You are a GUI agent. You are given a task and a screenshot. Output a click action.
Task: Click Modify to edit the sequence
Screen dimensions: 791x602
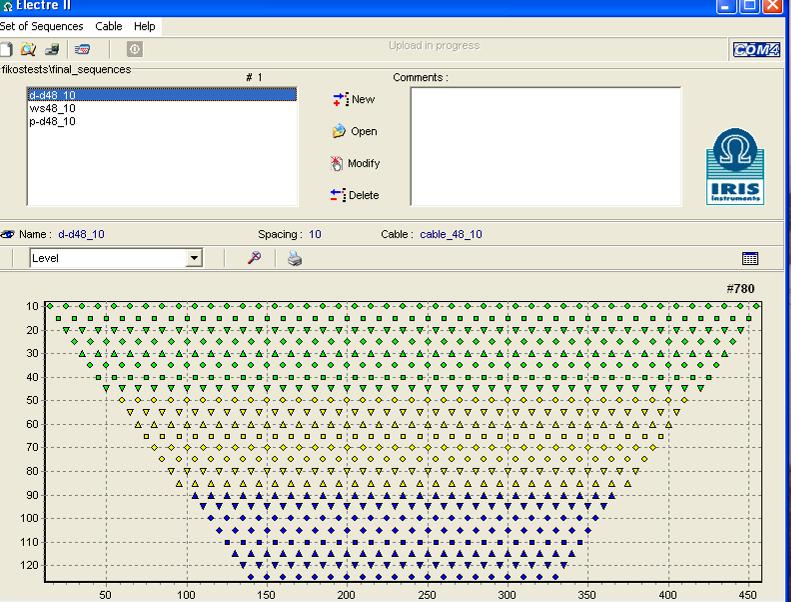[355, 163]
